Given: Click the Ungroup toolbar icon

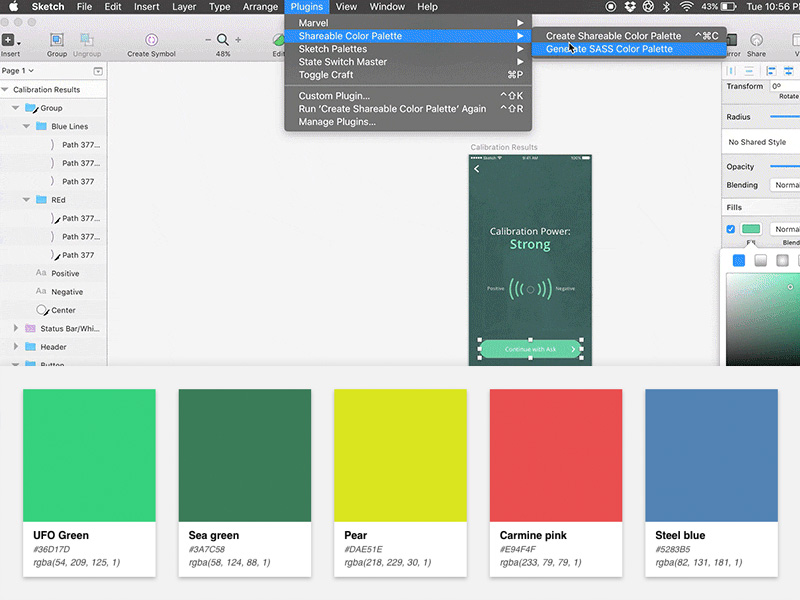Looking at the screenshot, I should (87, 40).
